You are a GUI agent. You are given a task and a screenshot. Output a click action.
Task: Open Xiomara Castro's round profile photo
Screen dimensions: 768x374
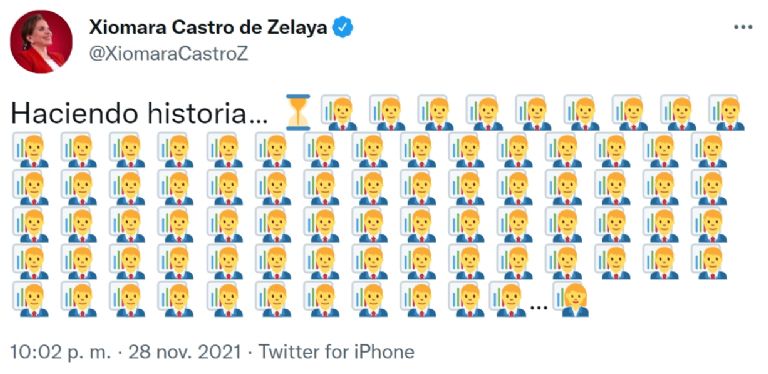coord(41,42)
